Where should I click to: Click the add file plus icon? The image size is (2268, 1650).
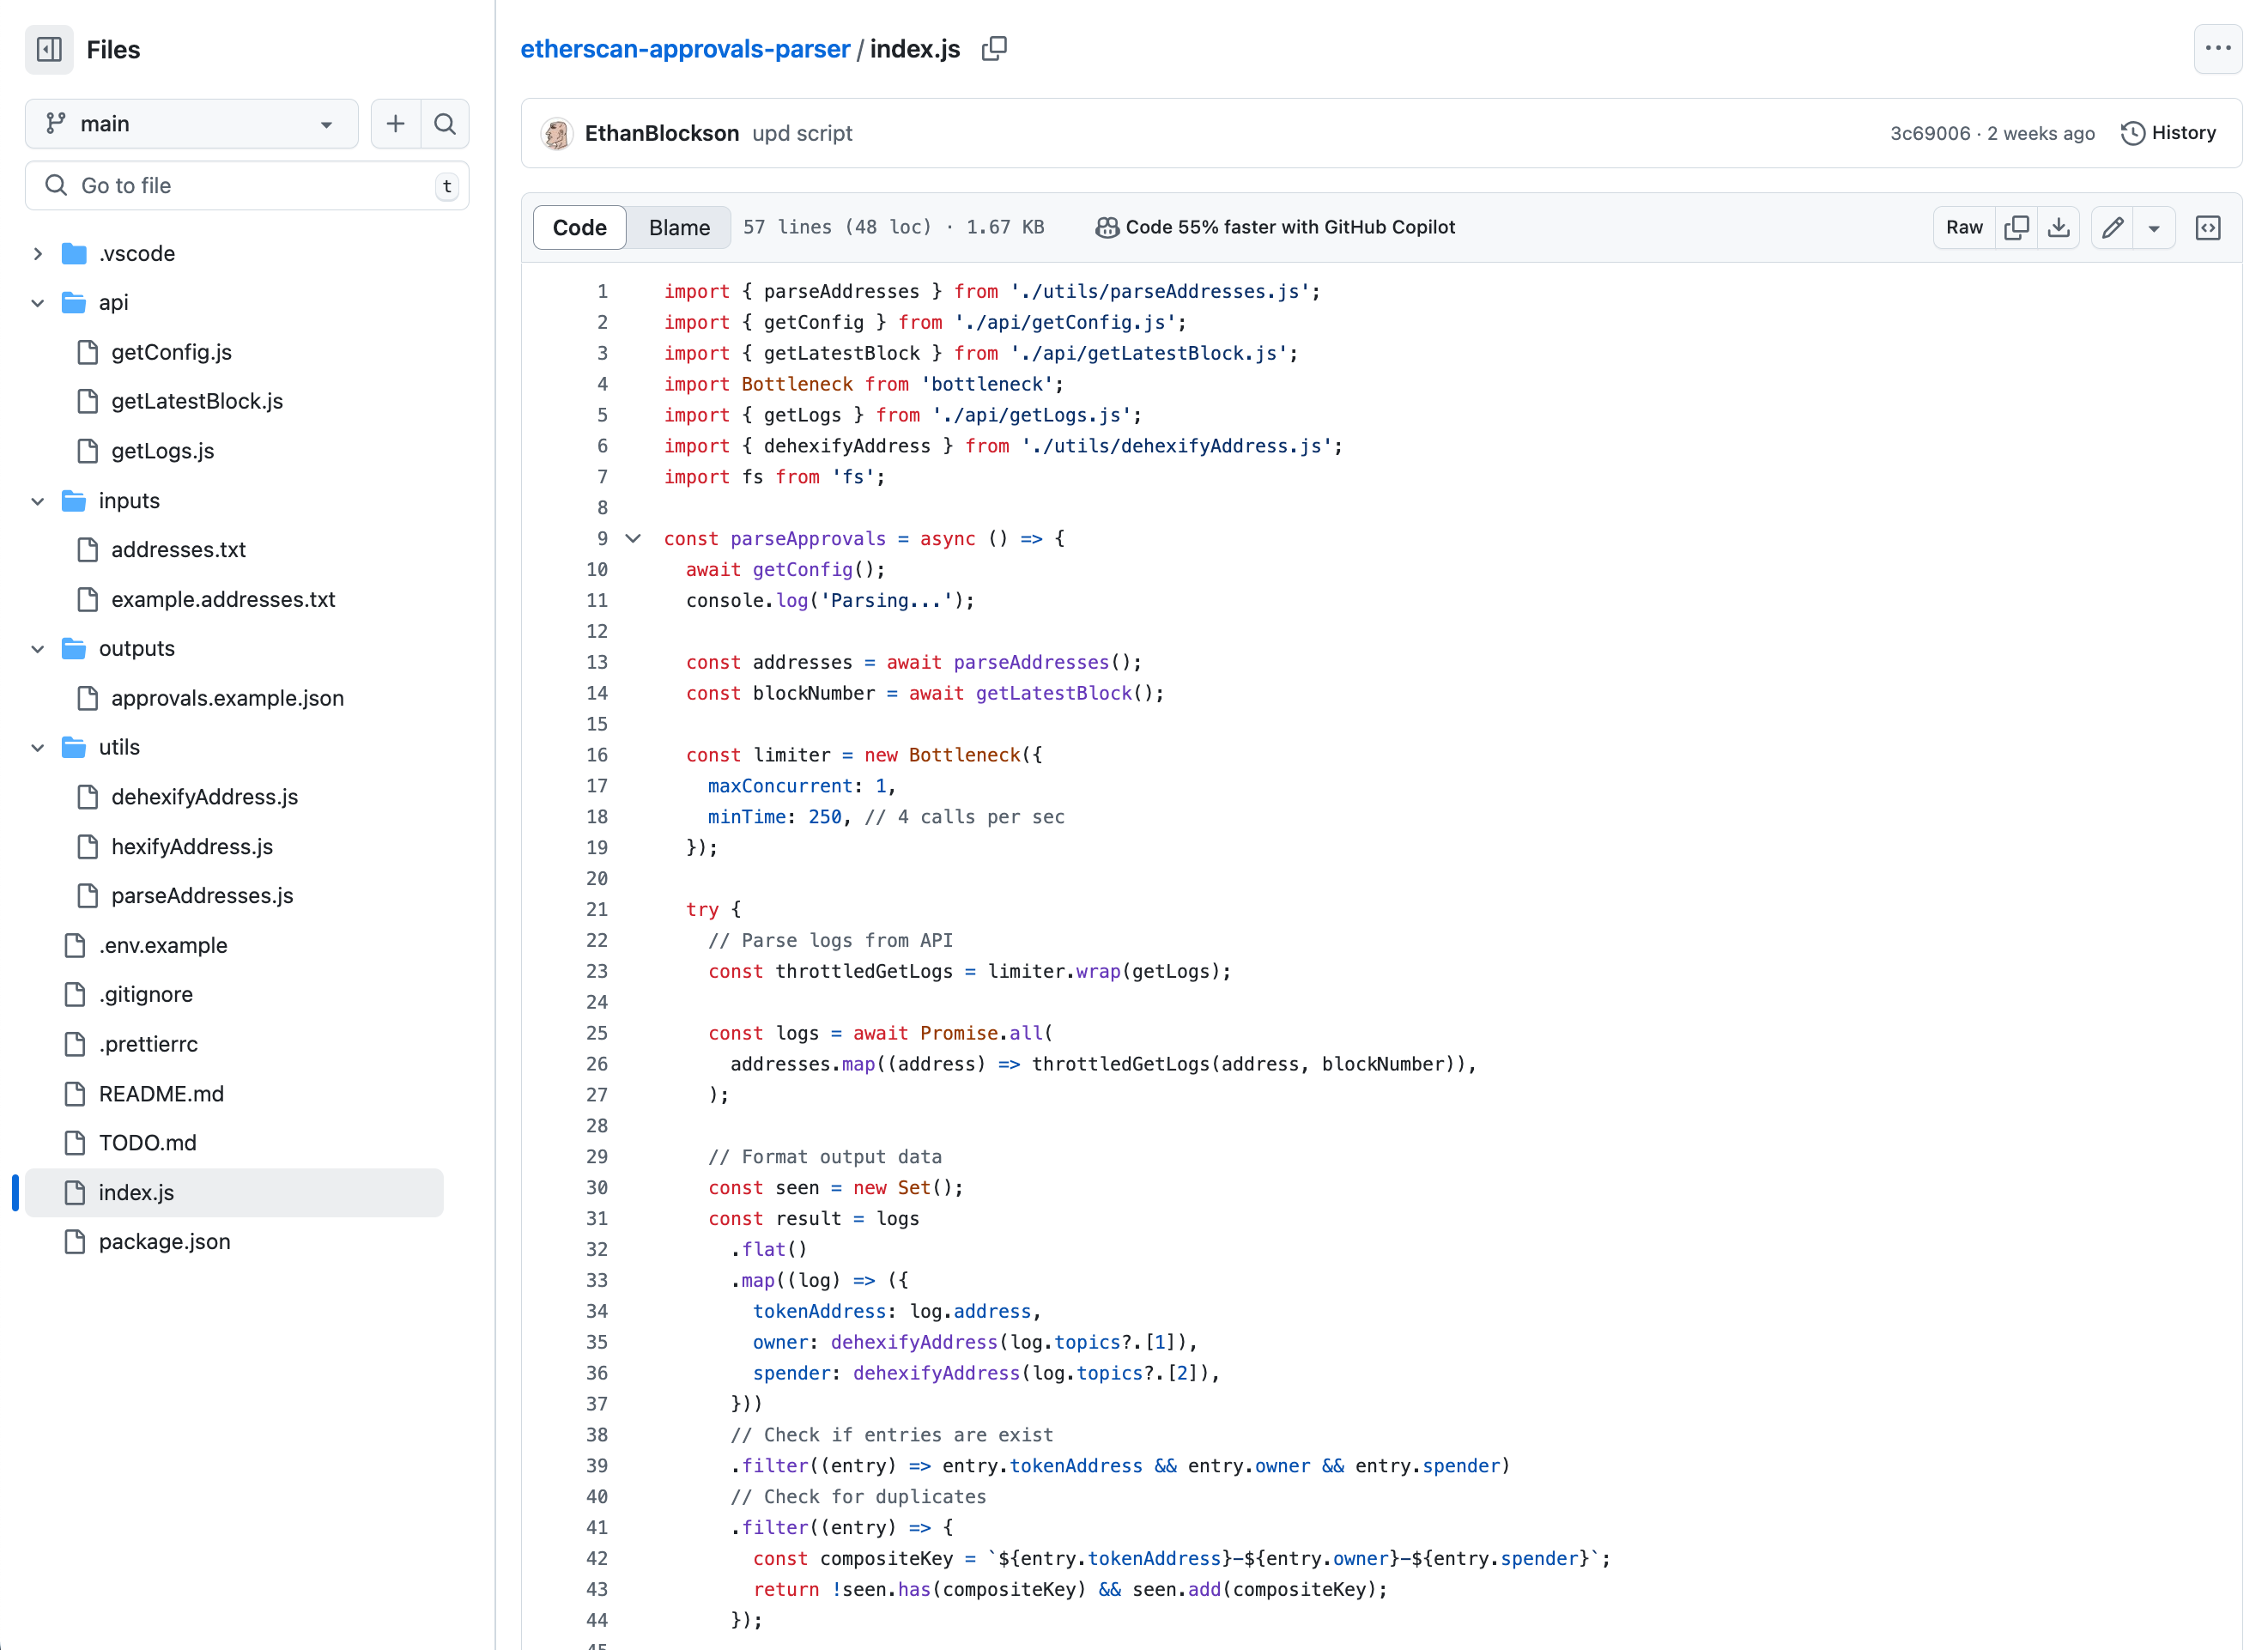[x=395, y=124]
